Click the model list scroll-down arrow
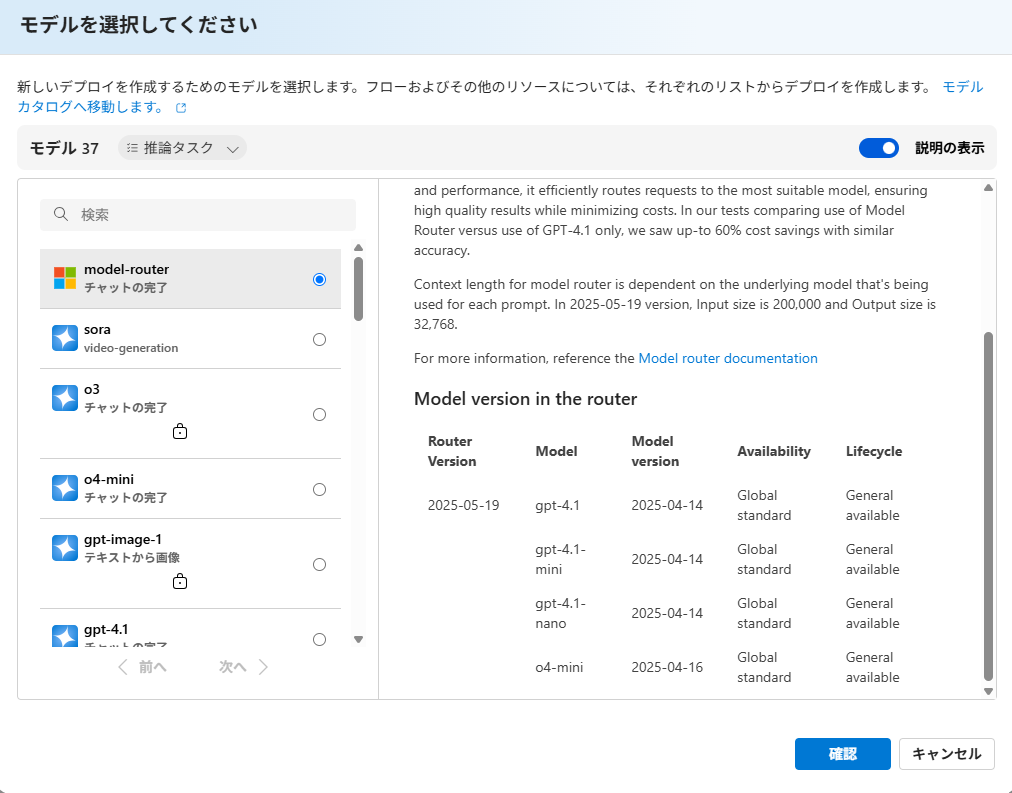Screen dimensions: 1012x793 (x=358, y=639)
